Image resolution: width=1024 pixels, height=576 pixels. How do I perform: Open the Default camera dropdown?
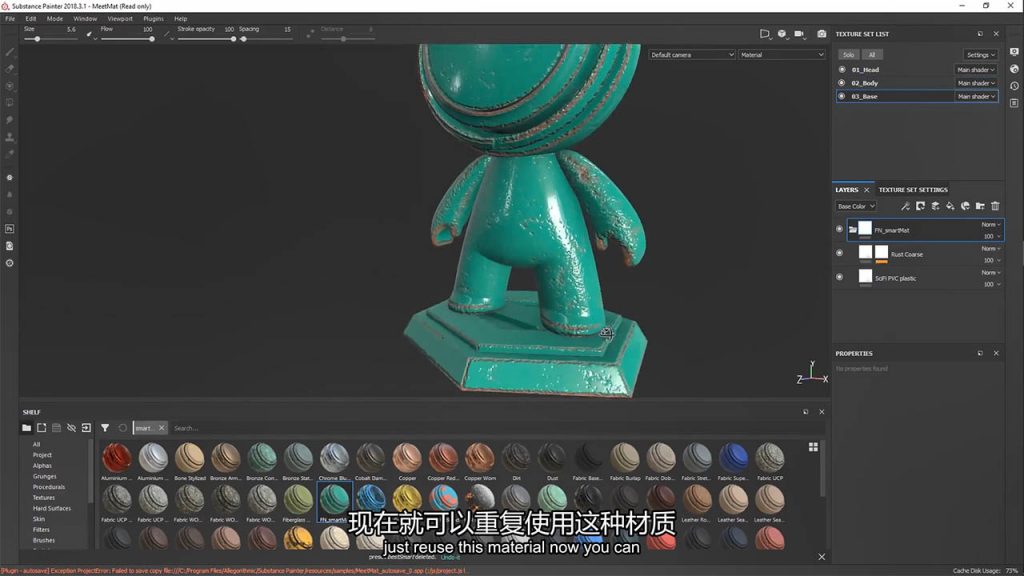click(692, 55)
